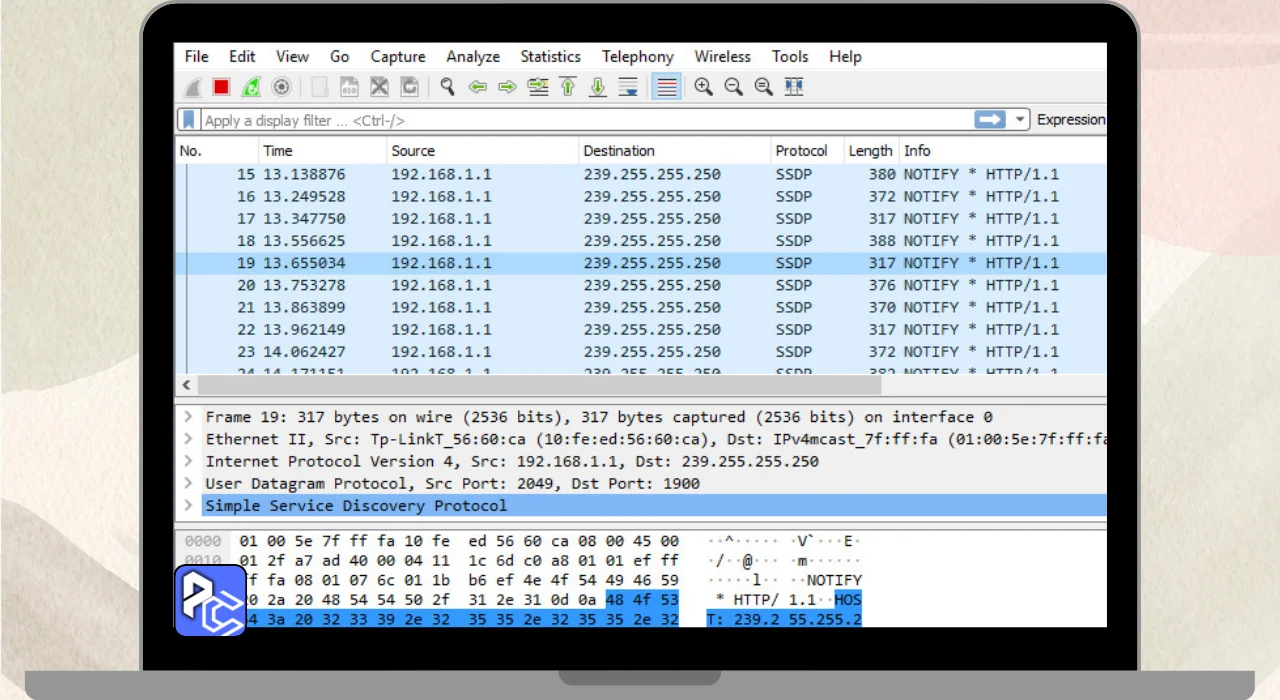
Task: Zoom in on packet list text
Action: pyautogui.click(x=703, y=87)
